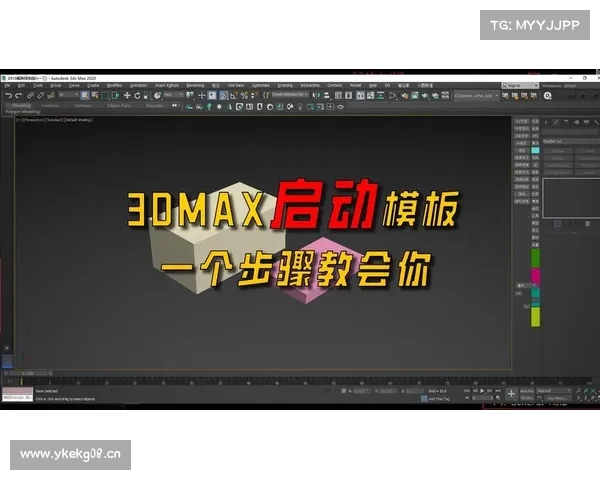Activate the Select Object tool
Image resolution: width=600 pixels, height=480 pixels.
[85, 95]
